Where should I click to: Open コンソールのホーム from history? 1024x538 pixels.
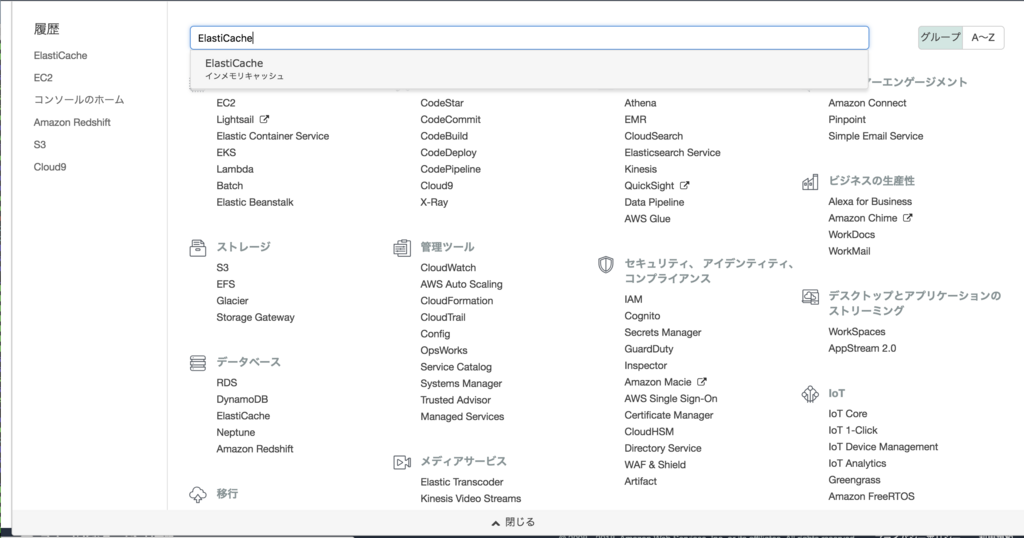click(x=79, y=100)
